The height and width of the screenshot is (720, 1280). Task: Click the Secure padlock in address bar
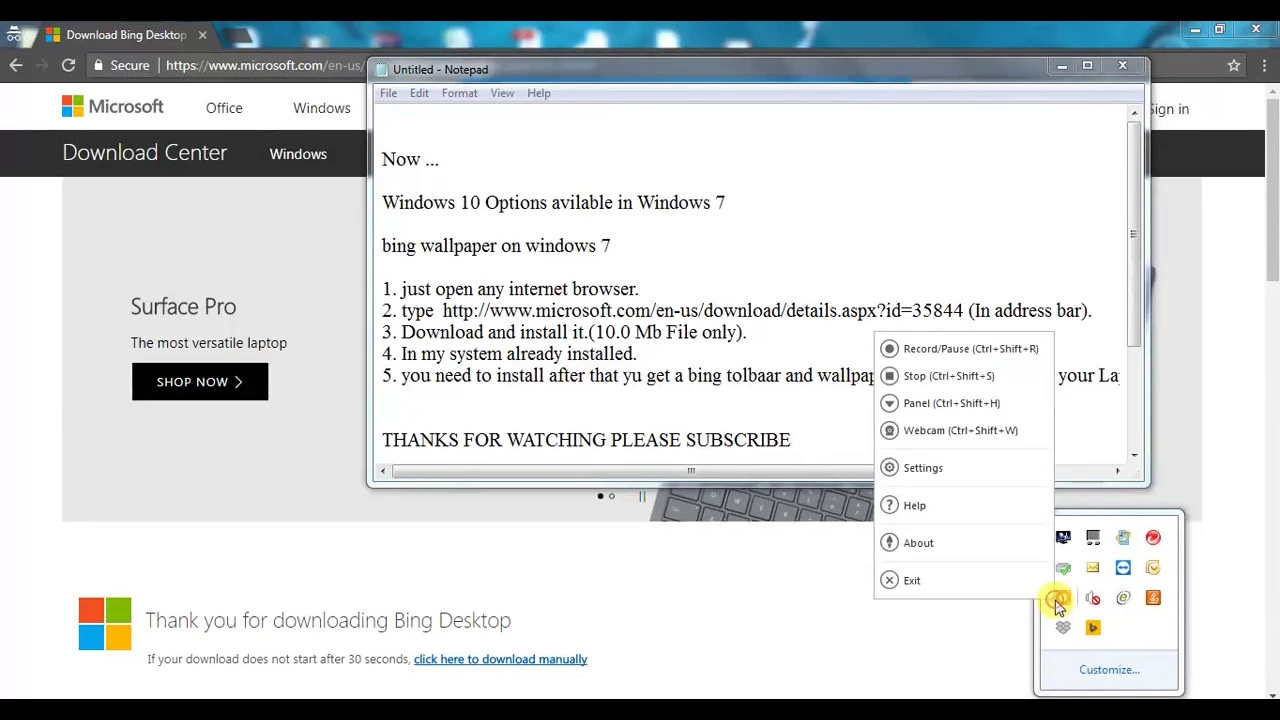[98, 65]
